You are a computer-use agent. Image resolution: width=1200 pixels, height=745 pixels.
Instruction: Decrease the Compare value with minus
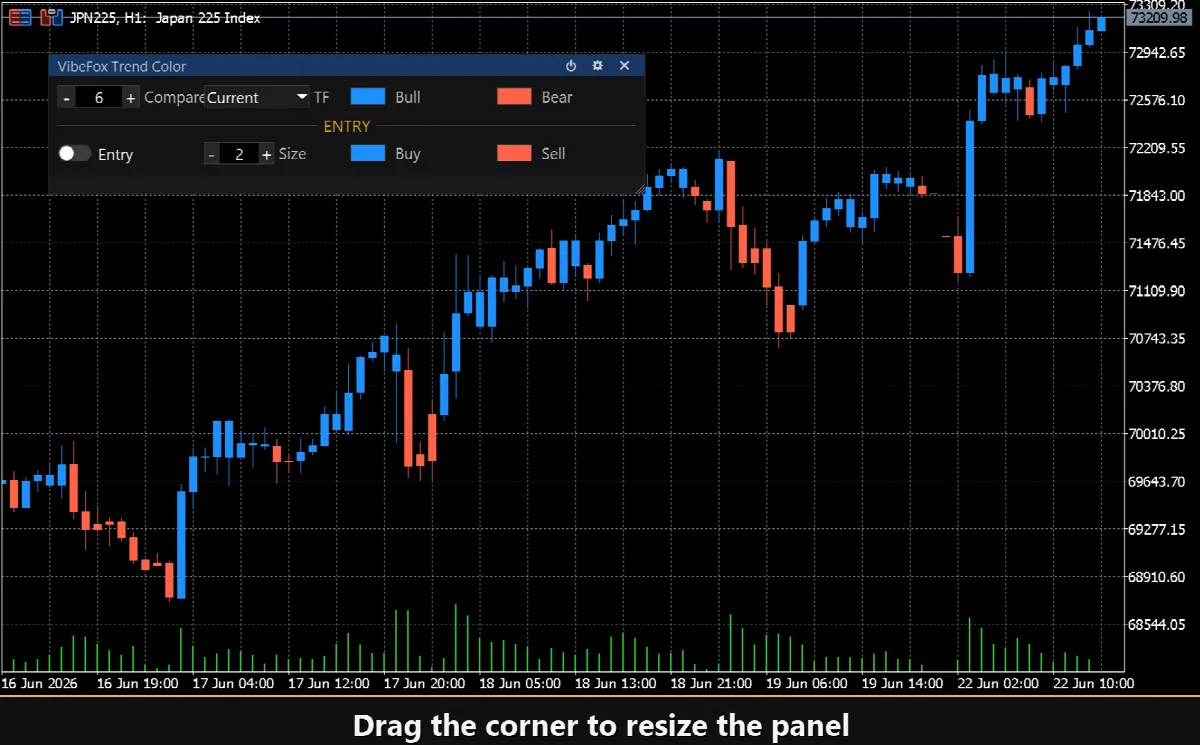tap(66, 97)
